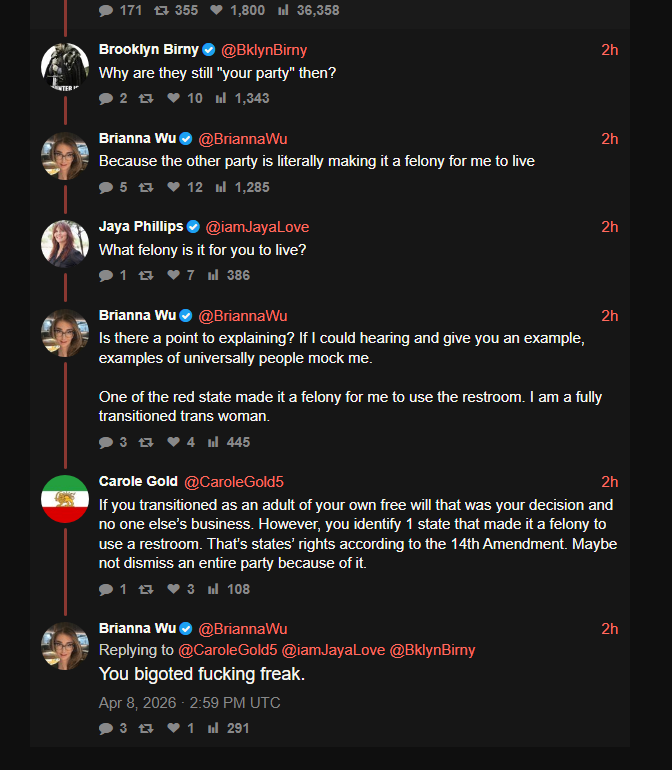Like Jaya Phillips's 'What felony' tweet
Viewport: 672px width, 770px height.
[173, 275]
